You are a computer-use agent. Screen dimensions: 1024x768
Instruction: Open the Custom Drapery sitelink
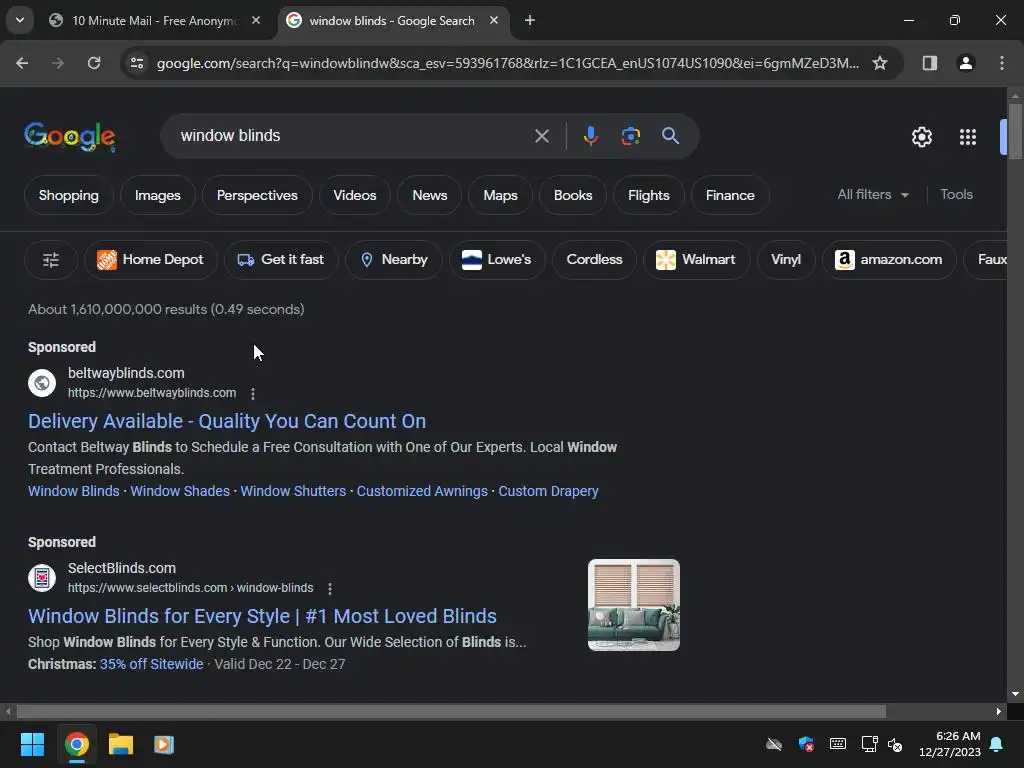(x=549, y=491)
